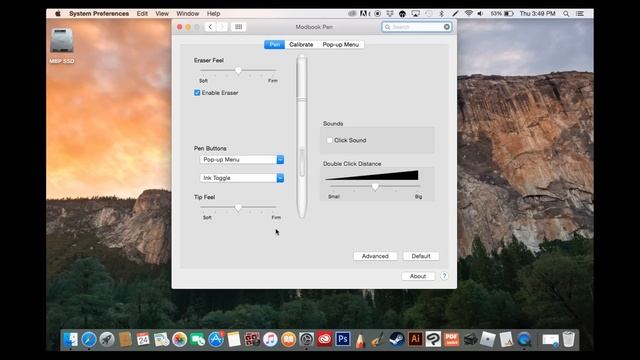Clear the search field with X

[x=447, y=27]
